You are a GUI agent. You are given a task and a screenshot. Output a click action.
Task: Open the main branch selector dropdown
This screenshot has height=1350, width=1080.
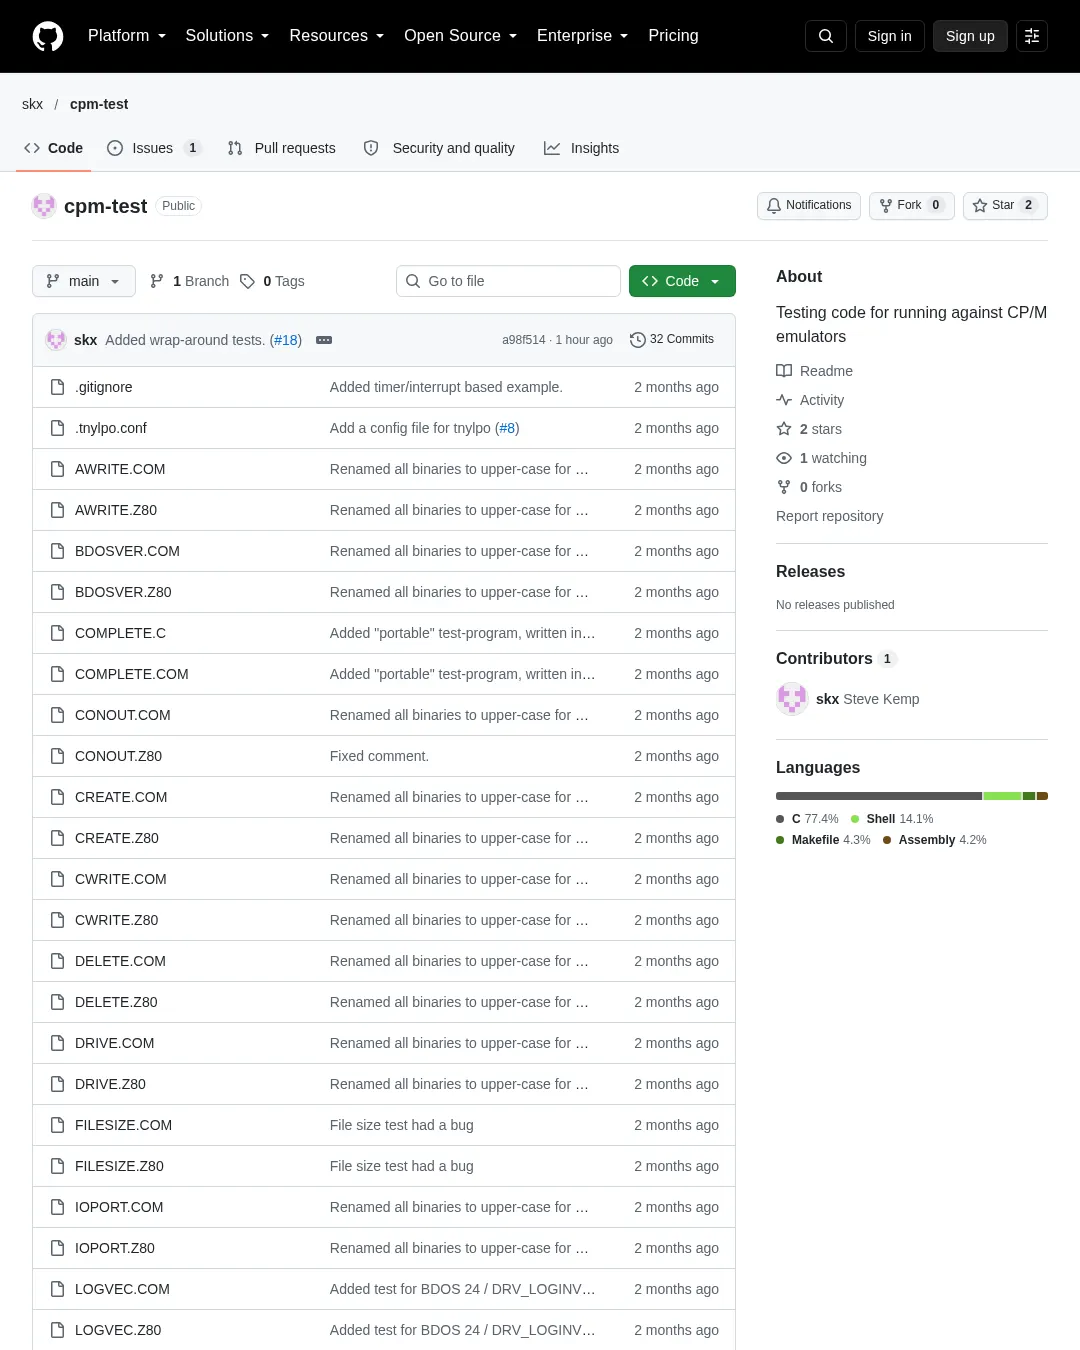pos(83,281)
